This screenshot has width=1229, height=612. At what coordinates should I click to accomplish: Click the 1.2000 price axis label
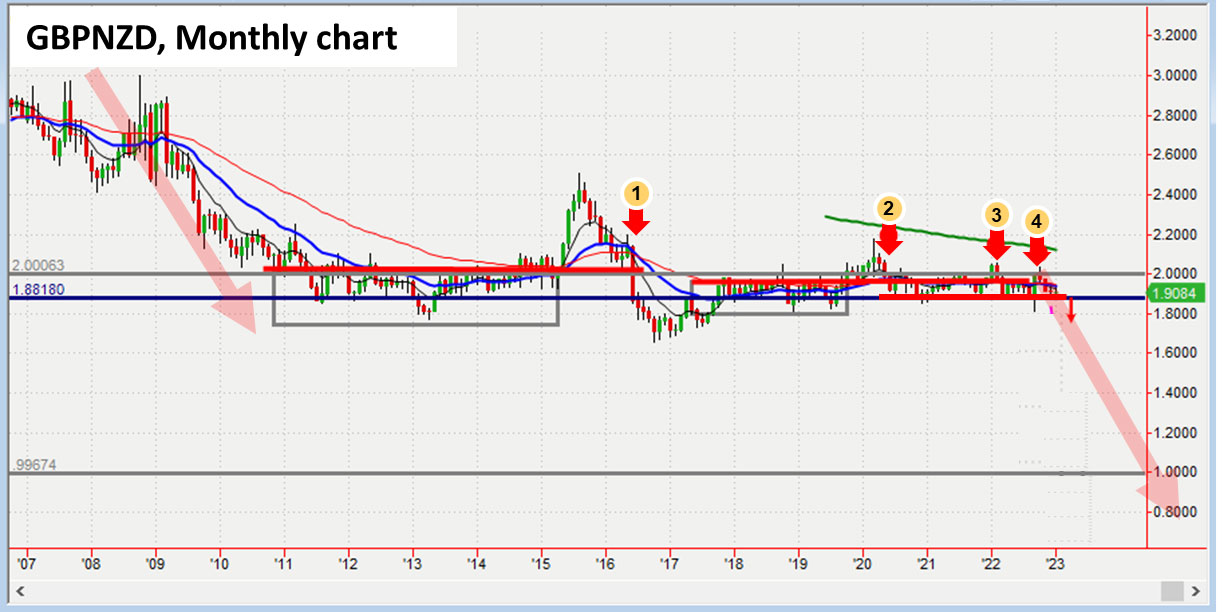pyautogui.click(x=1174, y=433)
